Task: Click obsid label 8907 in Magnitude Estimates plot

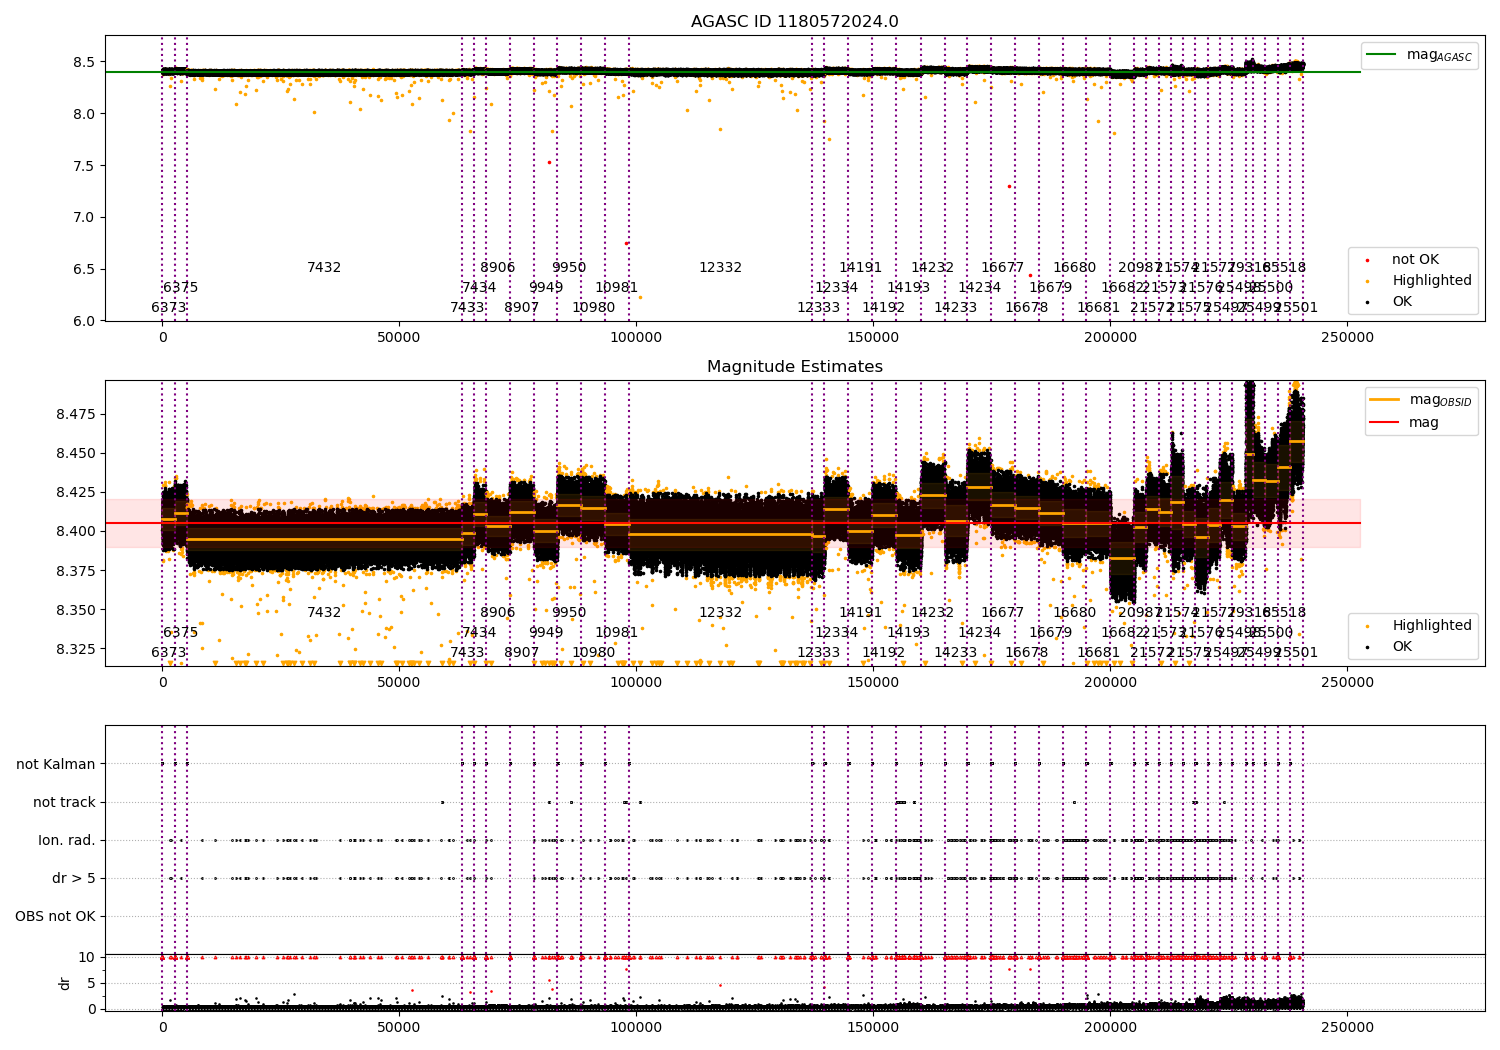Action: coord(522,653)
